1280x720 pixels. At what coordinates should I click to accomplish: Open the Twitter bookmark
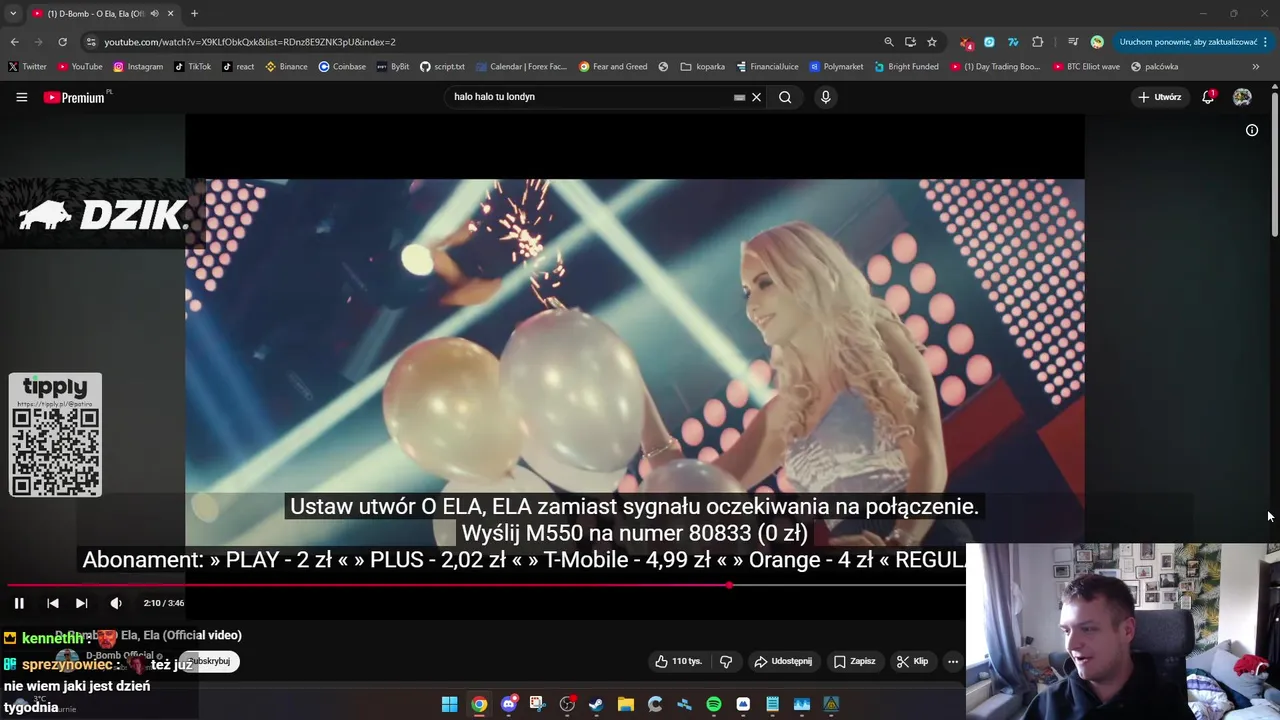click(27, 67)
